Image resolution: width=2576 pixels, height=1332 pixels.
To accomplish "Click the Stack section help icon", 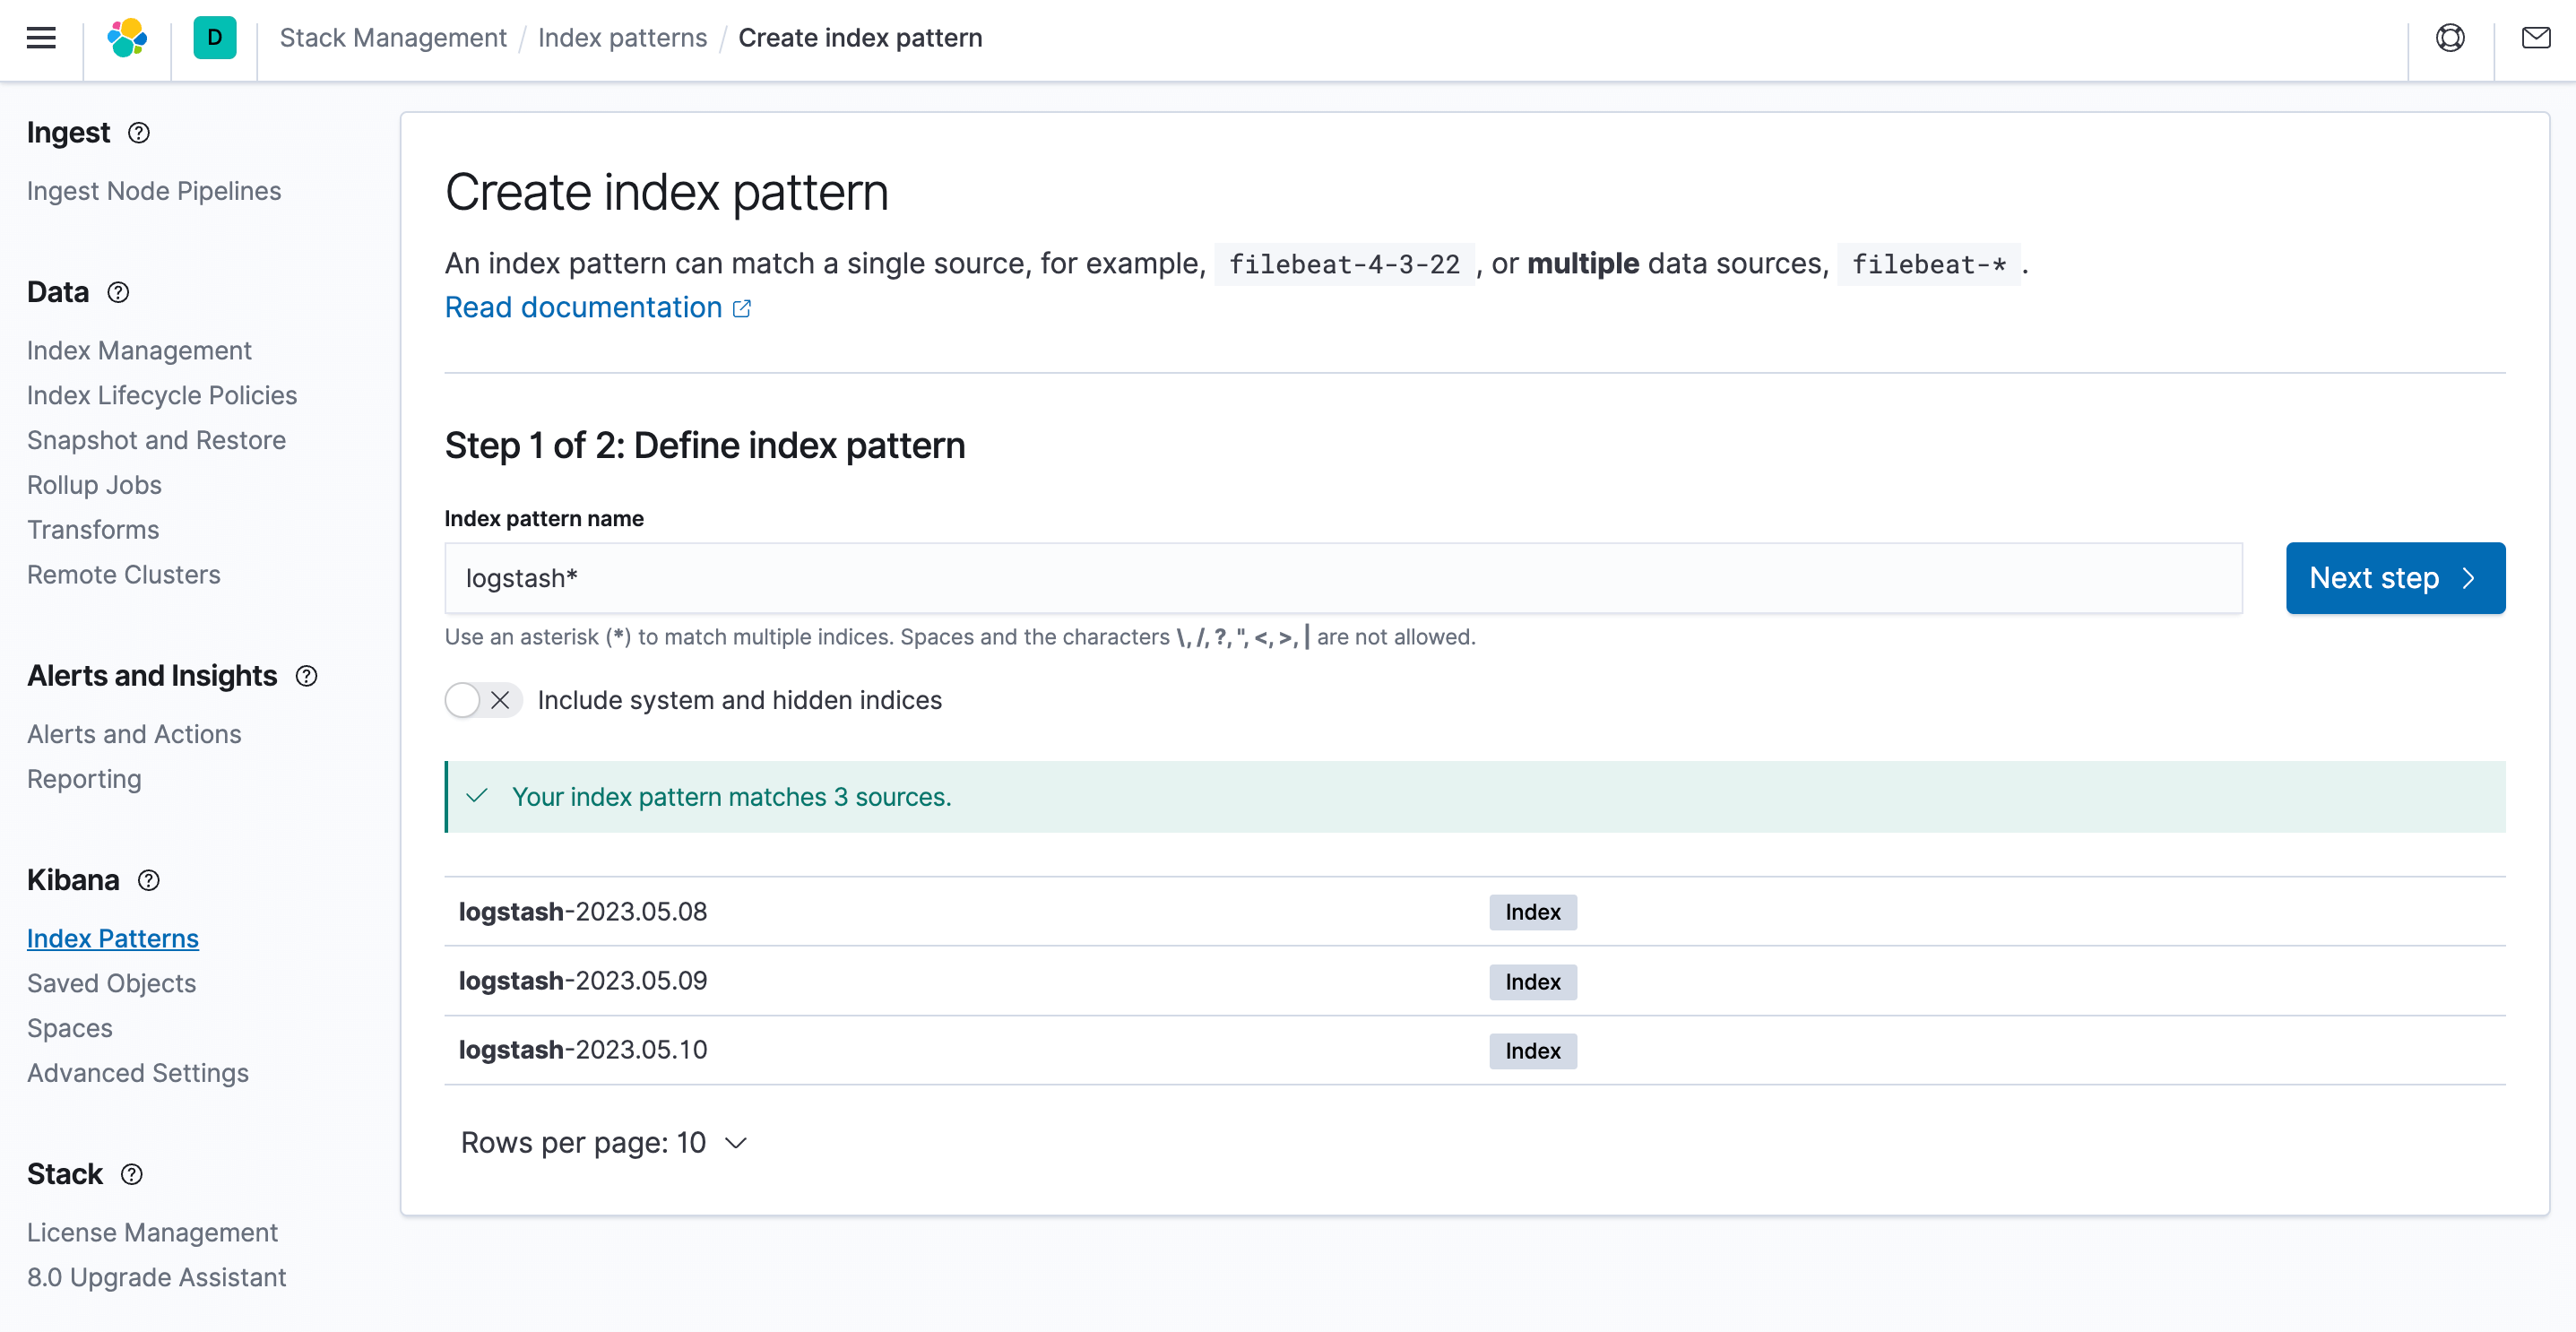I will [131, 1175].
